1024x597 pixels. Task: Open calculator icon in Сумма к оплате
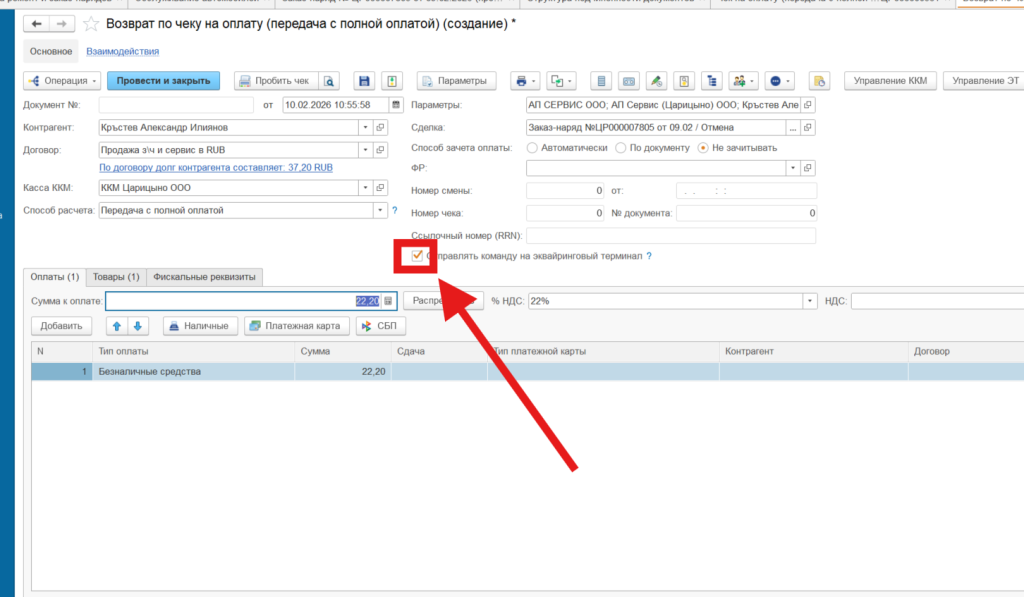[x=389, y=300]
